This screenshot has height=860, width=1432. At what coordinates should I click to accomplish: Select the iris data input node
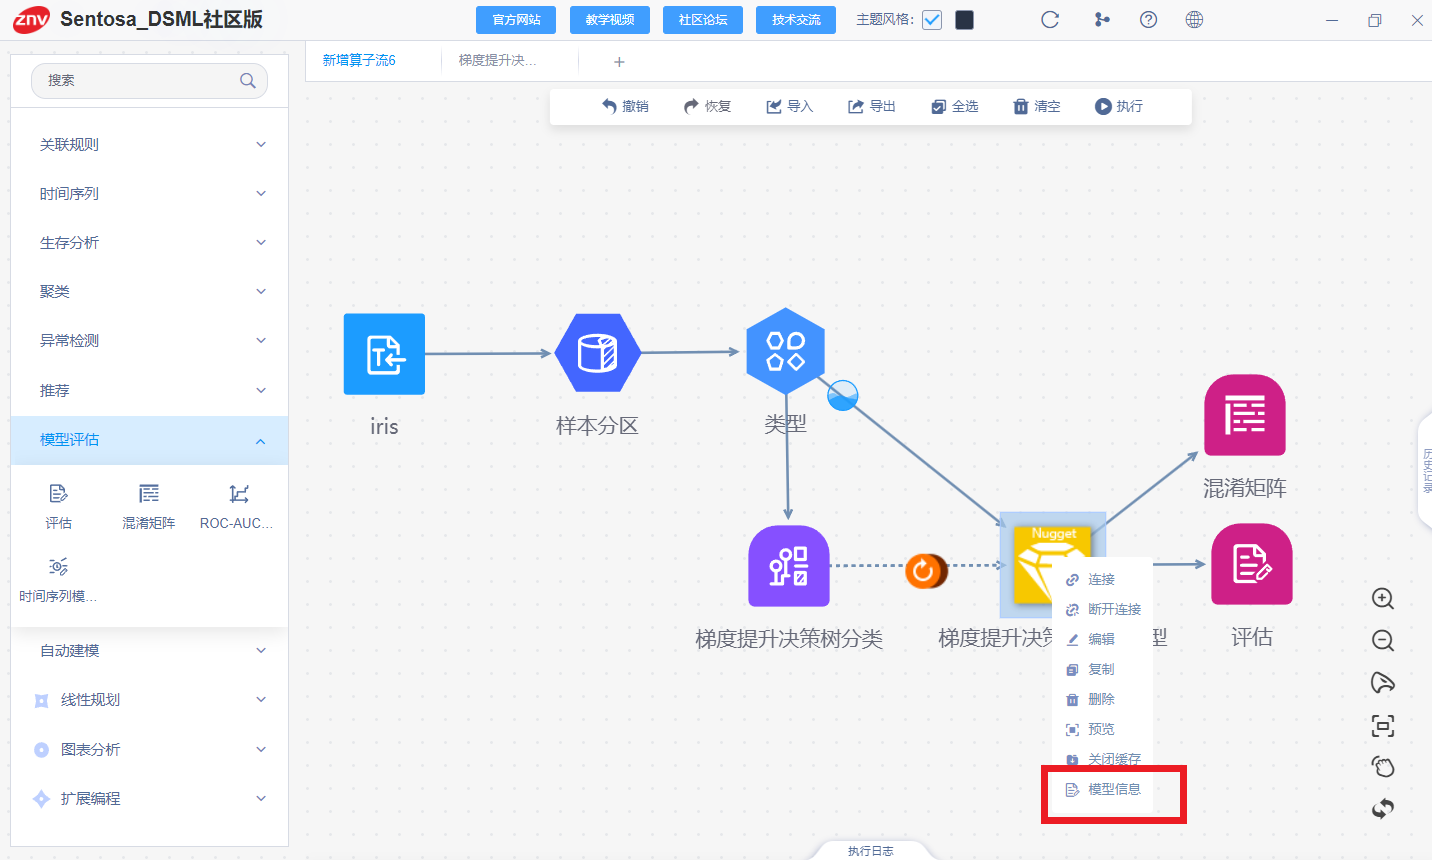coord(384,354)
